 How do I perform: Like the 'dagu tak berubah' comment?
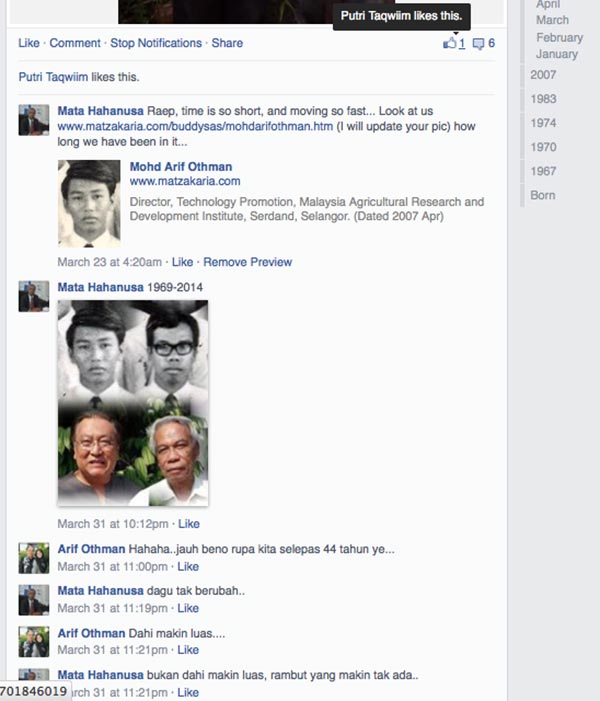[x=188, y=608]
